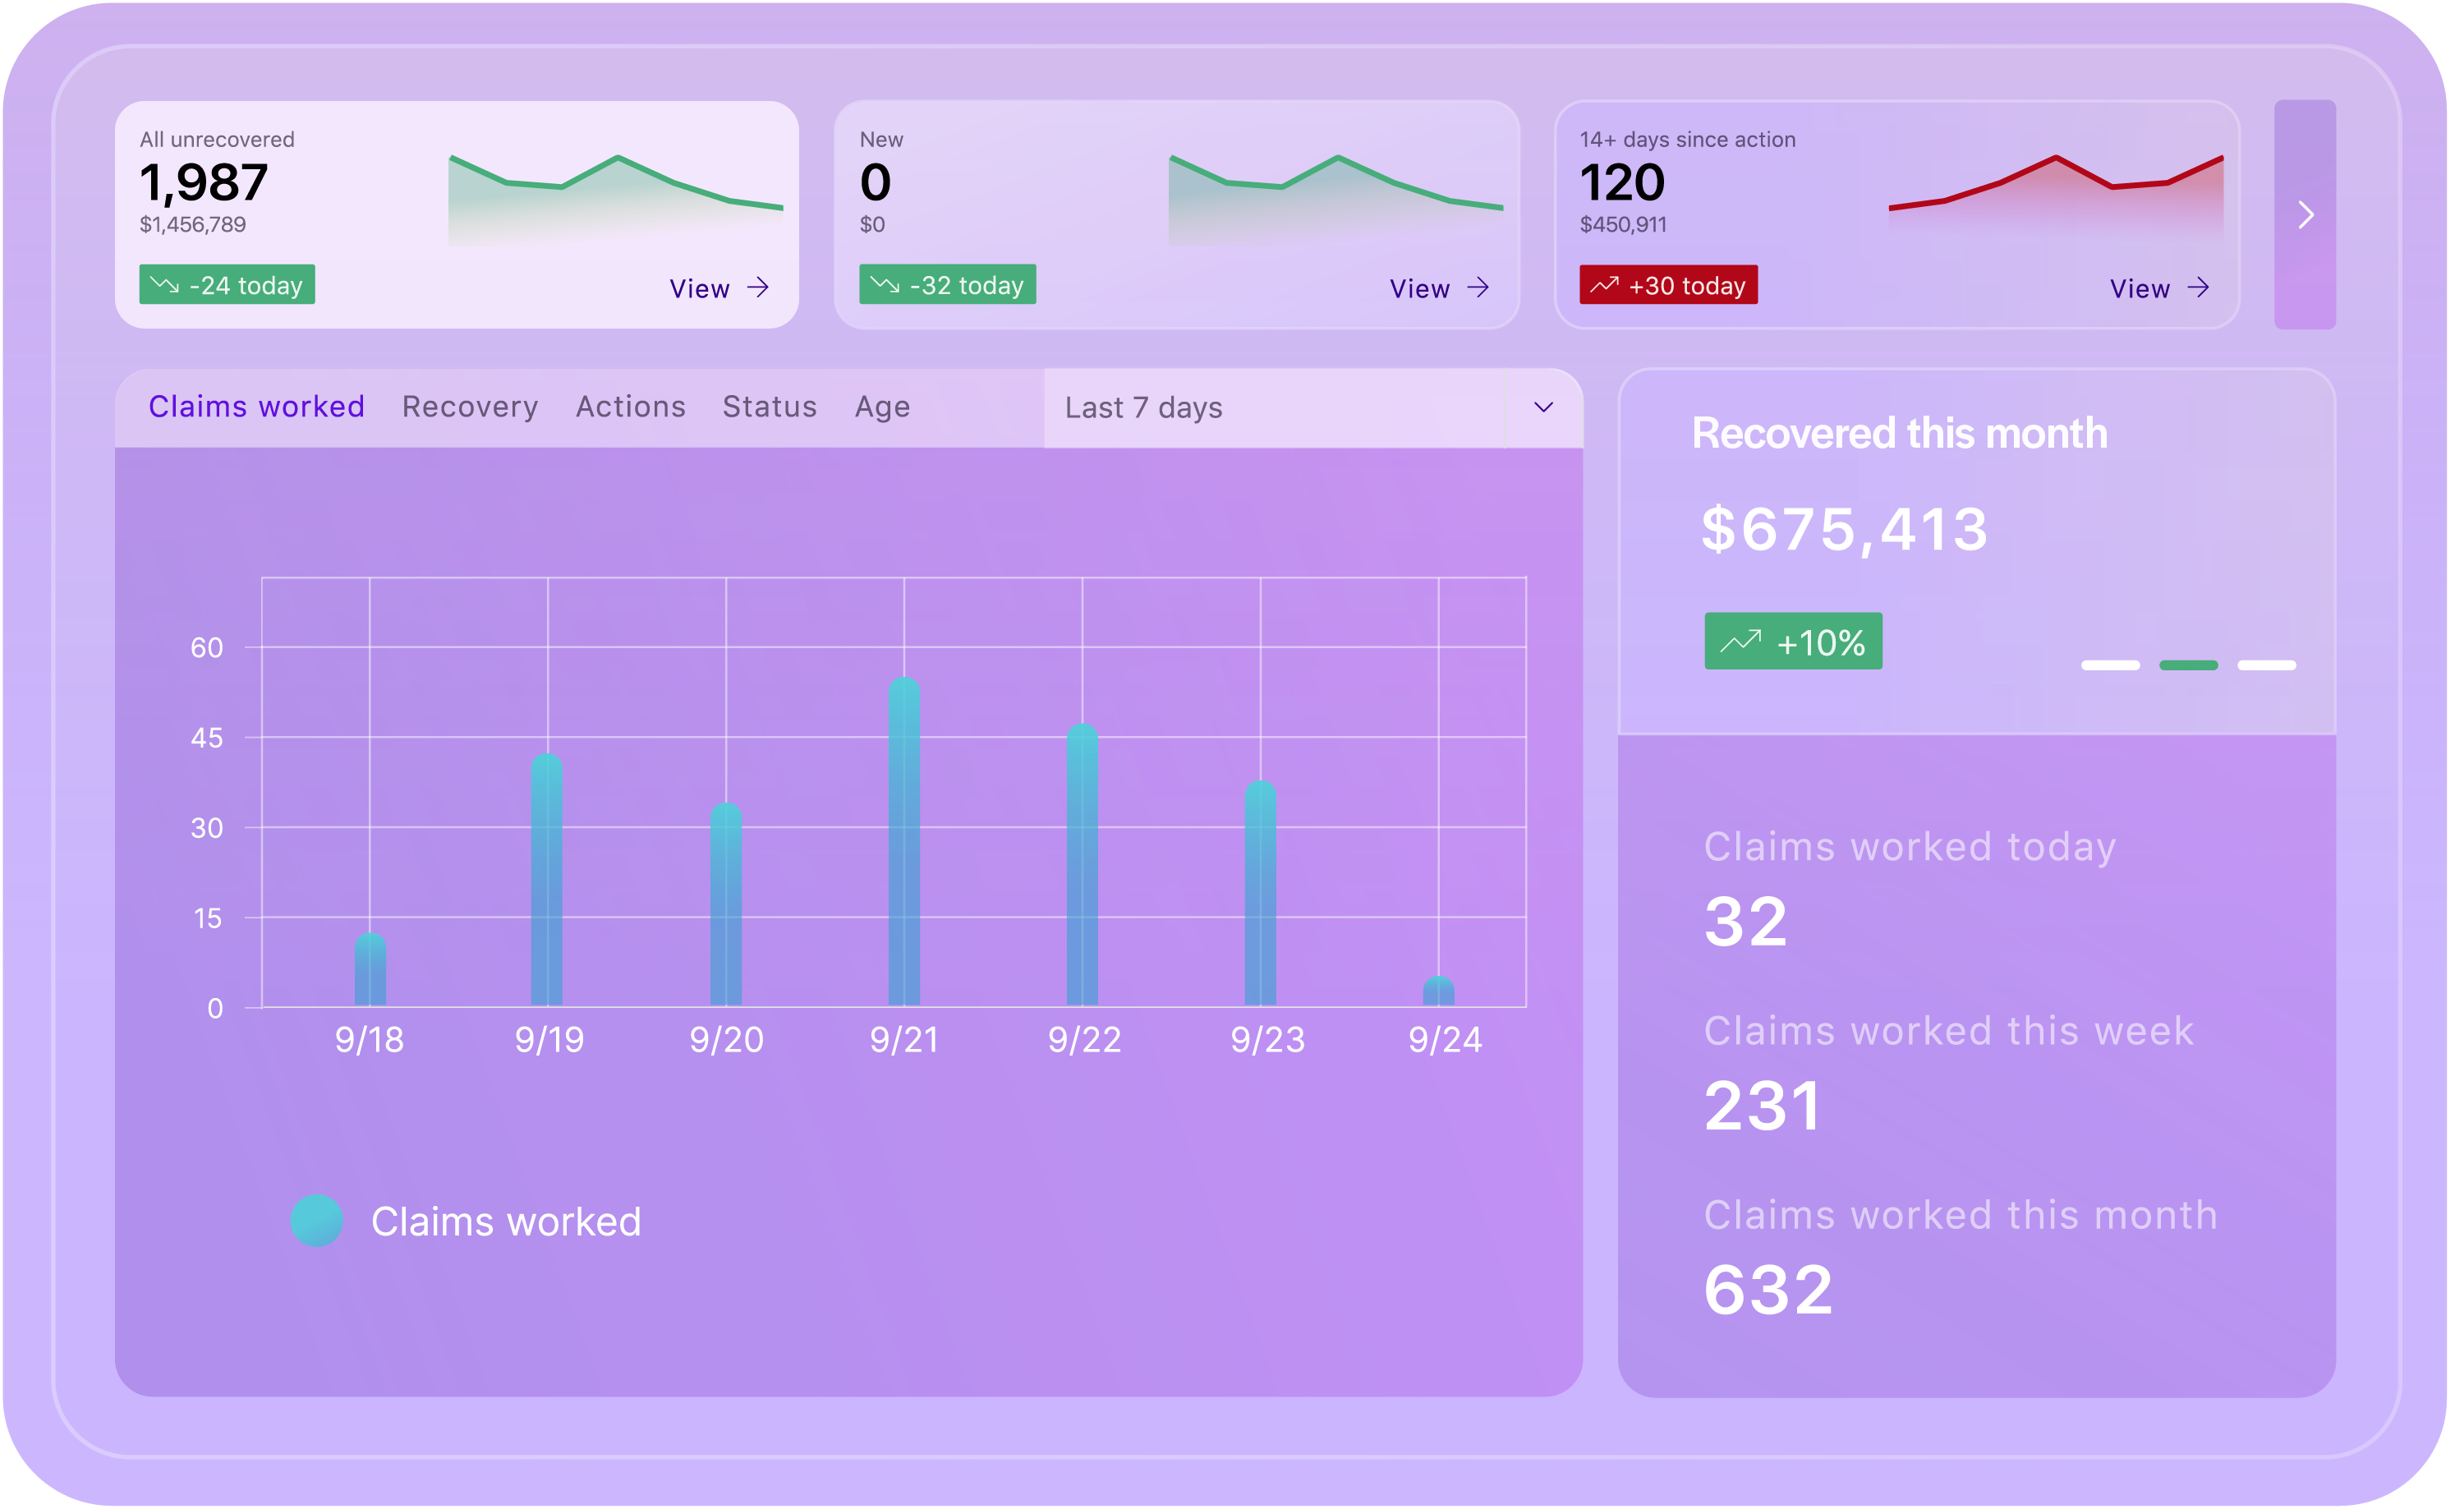The height and width of the screenshot is (1509, 2464).
Task: Select the Status tab
Action: [x=769, y=406]
